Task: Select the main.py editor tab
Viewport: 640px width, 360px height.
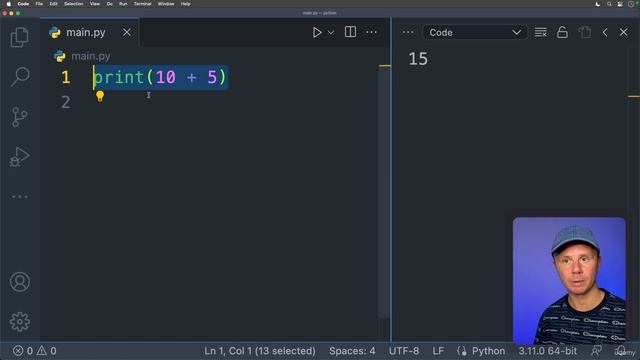Action: click(x=89, y=32)
